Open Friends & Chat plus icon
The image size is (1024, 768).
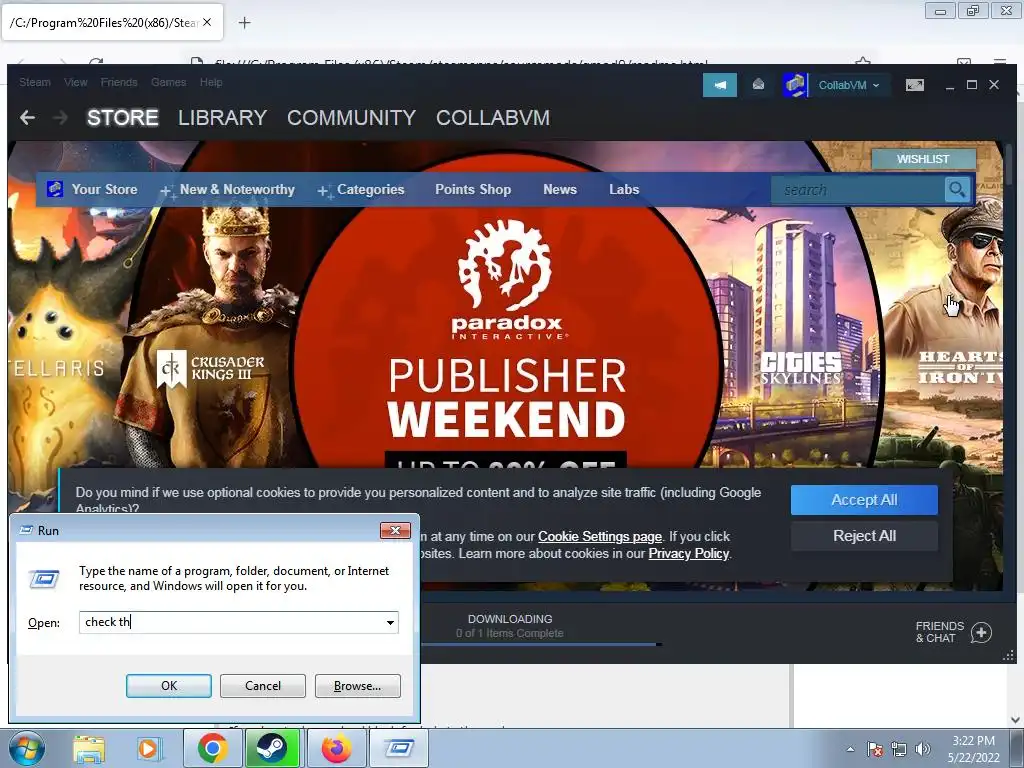click(x=981, y=632)
